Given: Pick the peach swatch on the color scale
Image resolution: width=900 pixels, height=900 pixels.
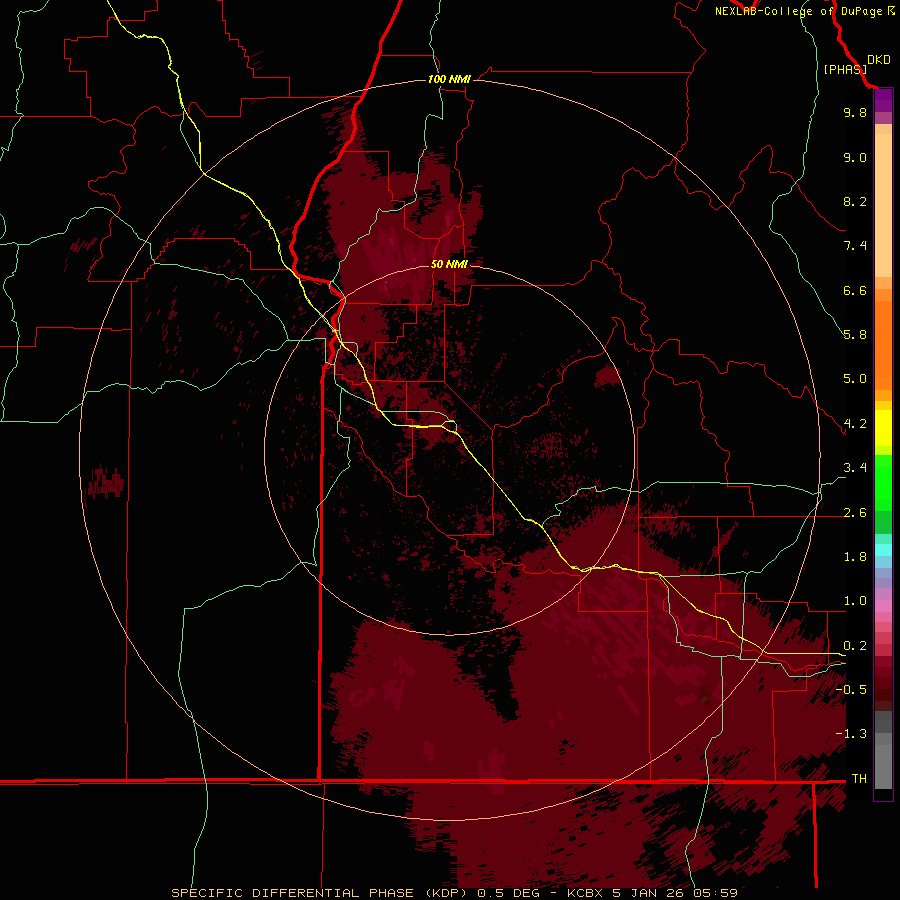Looking at the screenshot, I should tap(883, 205).
